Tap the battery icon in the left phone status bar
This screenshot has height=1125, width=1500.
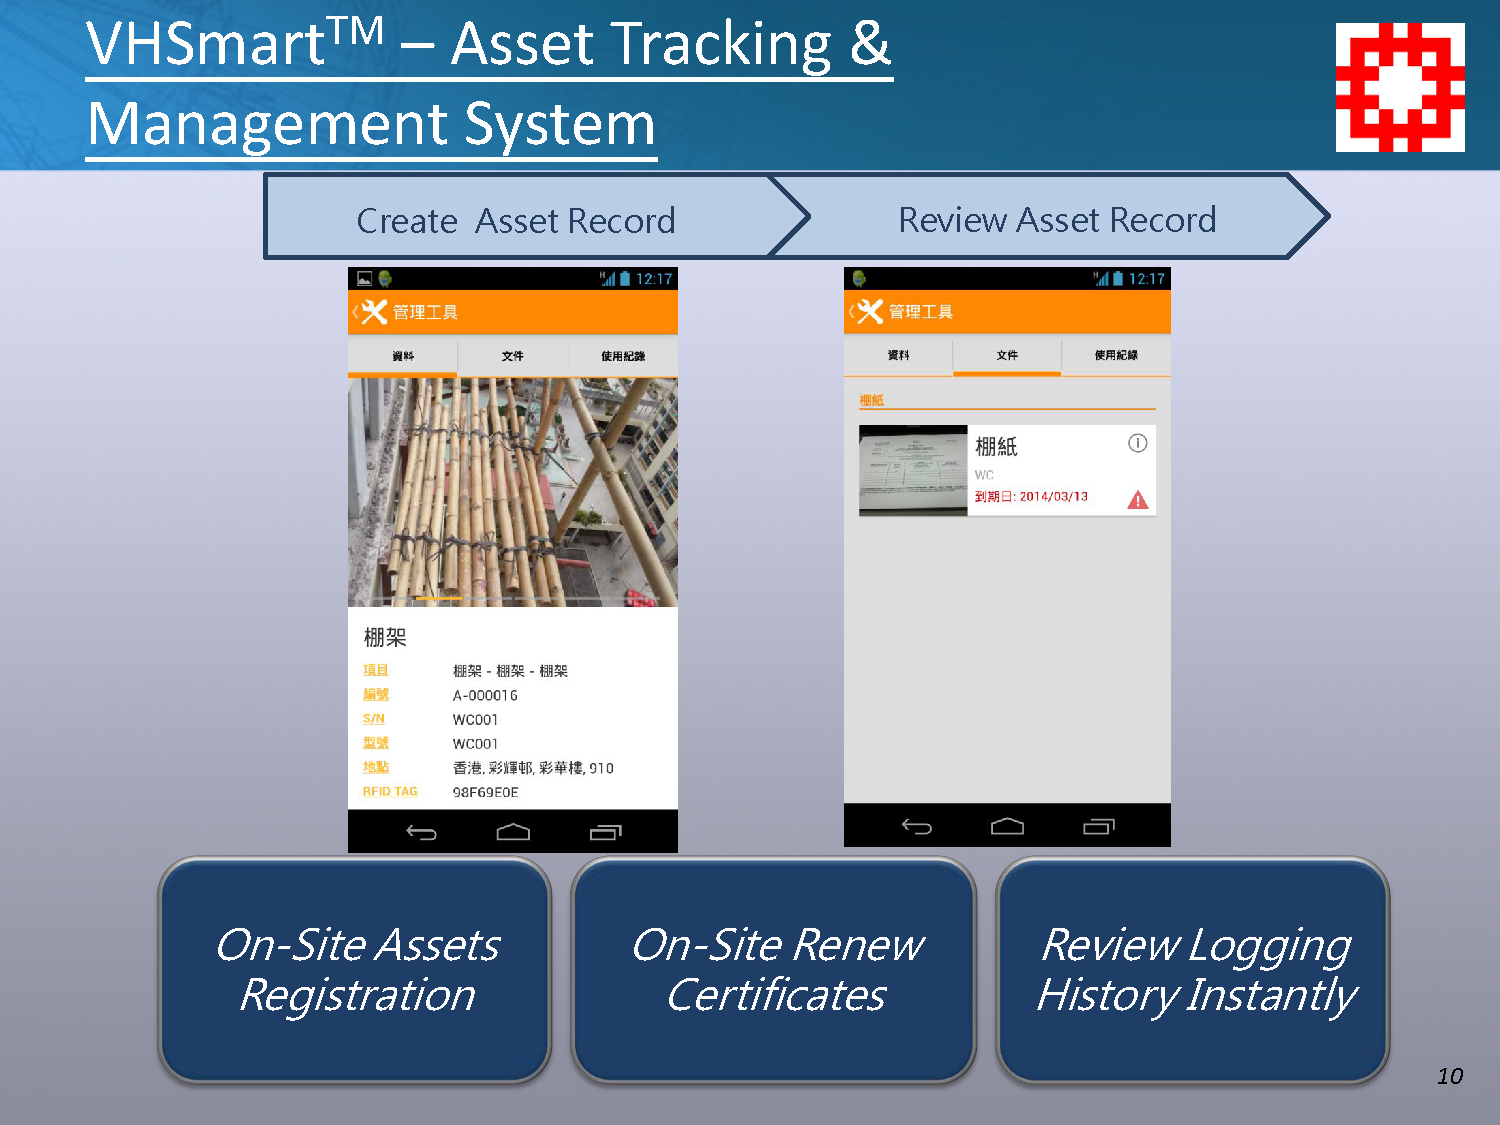[x=625, y=279]
